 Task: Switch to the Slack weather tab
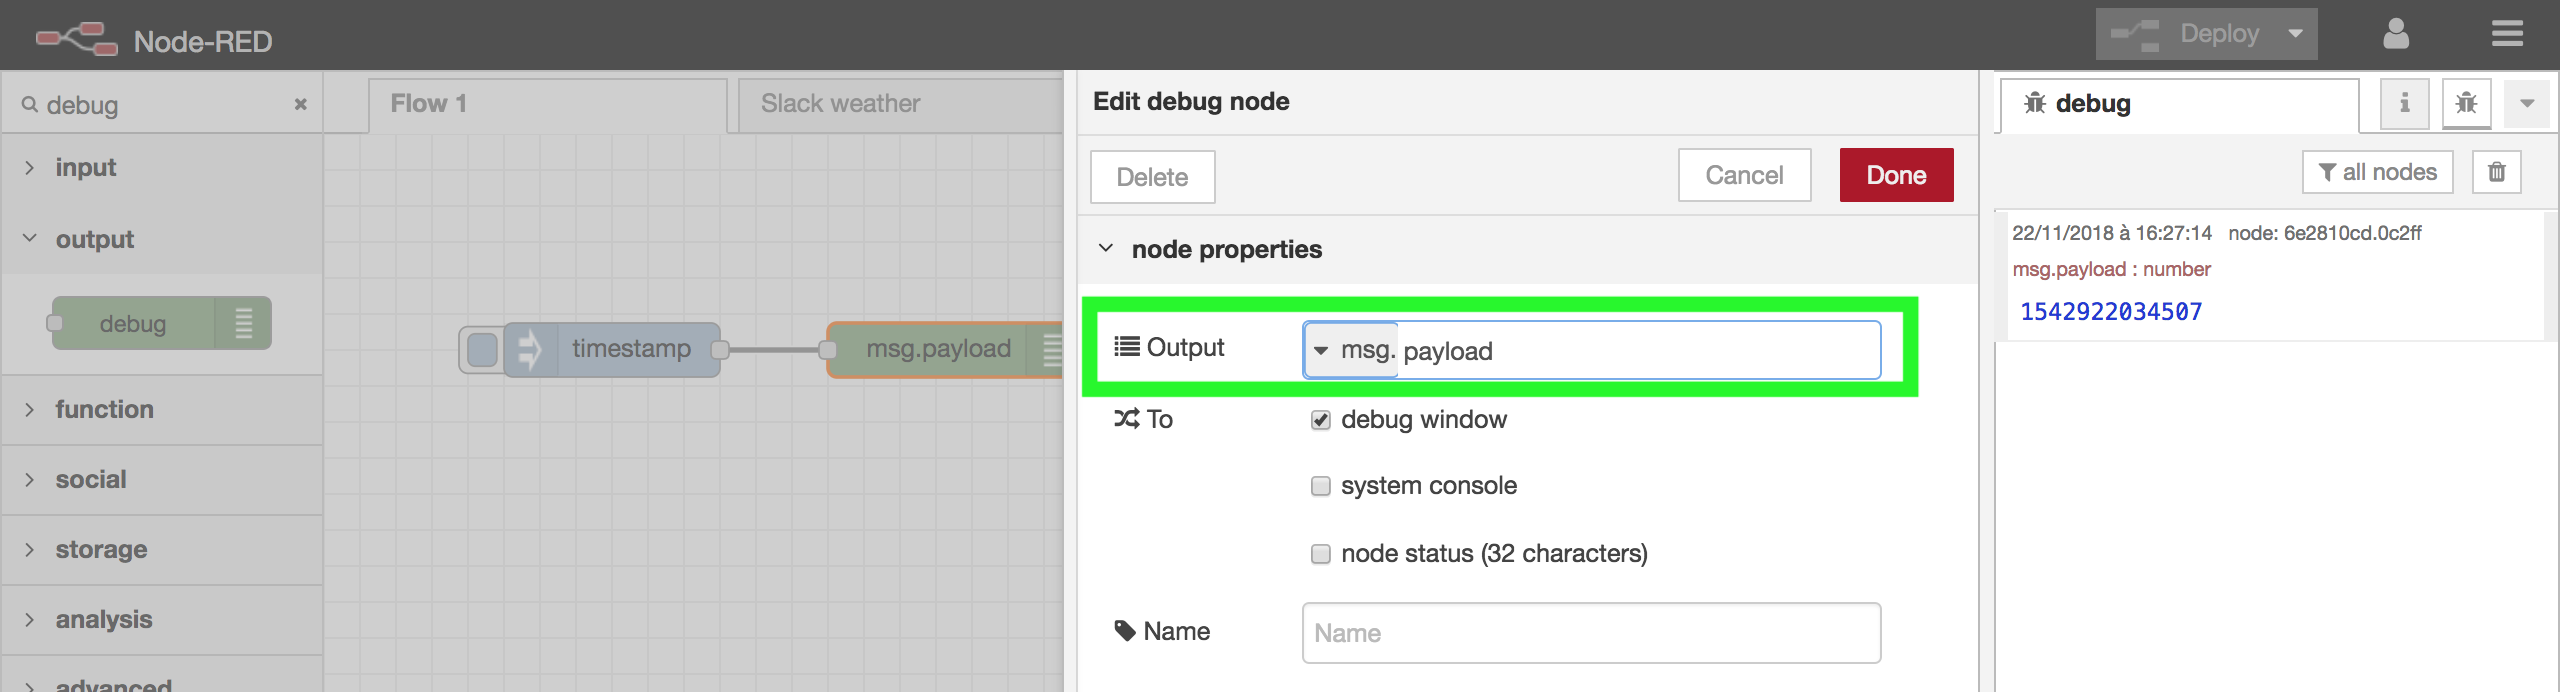(x=840, y=104)
